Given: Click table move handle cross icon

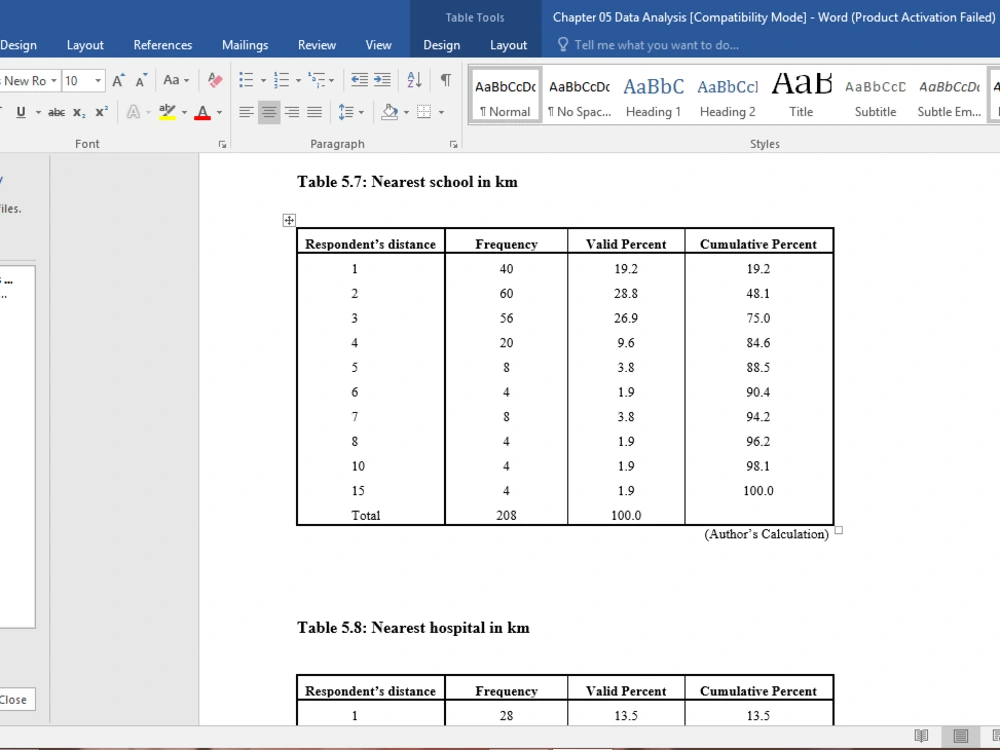Looking at the screenshot, I should tap(289, 220).
